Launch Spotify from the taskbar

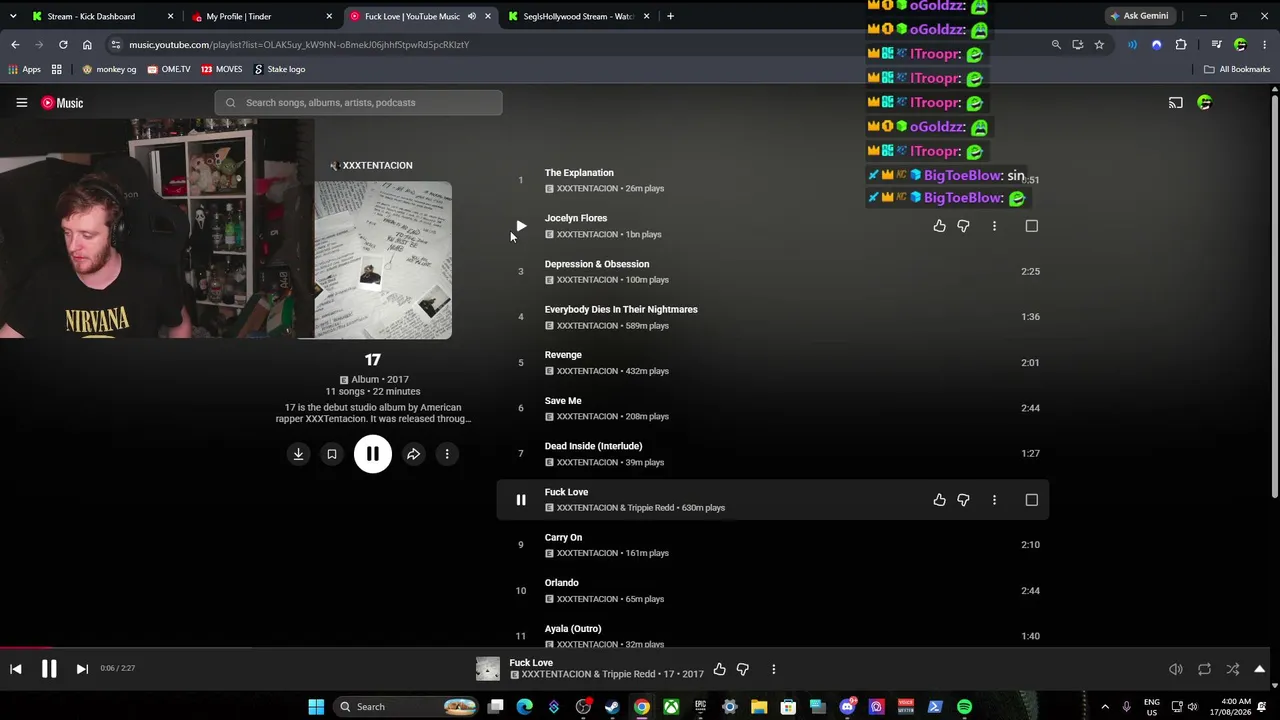[x=964, y=707]
